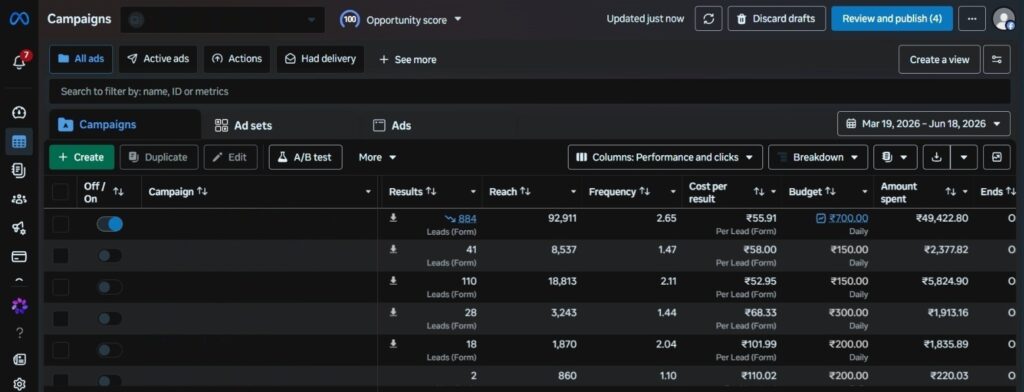Expand the export options dropdown arrow

(964, 157)
